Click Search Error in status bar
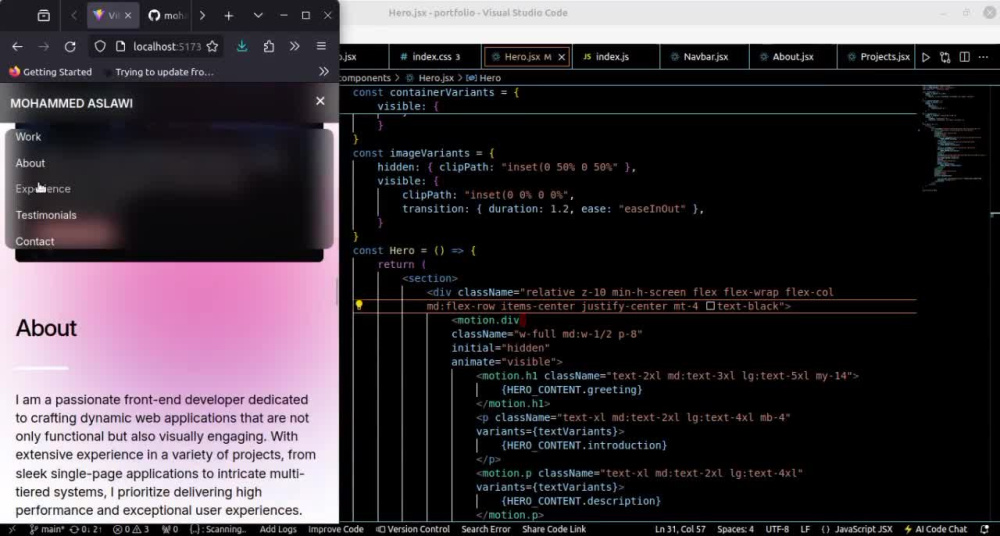This screenshot has height=536, width=1000. [x=486, y=529]
